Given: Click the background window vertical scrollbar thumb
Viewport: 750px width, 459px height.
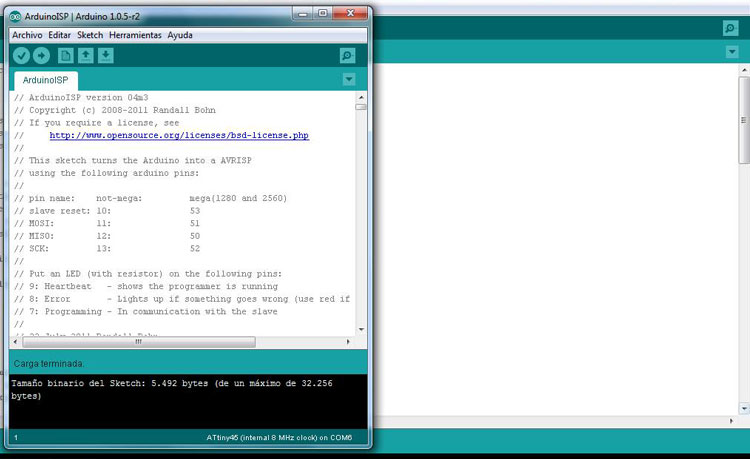Looking at the screenshot, I should pyautogui.click(x=744, y=120).
